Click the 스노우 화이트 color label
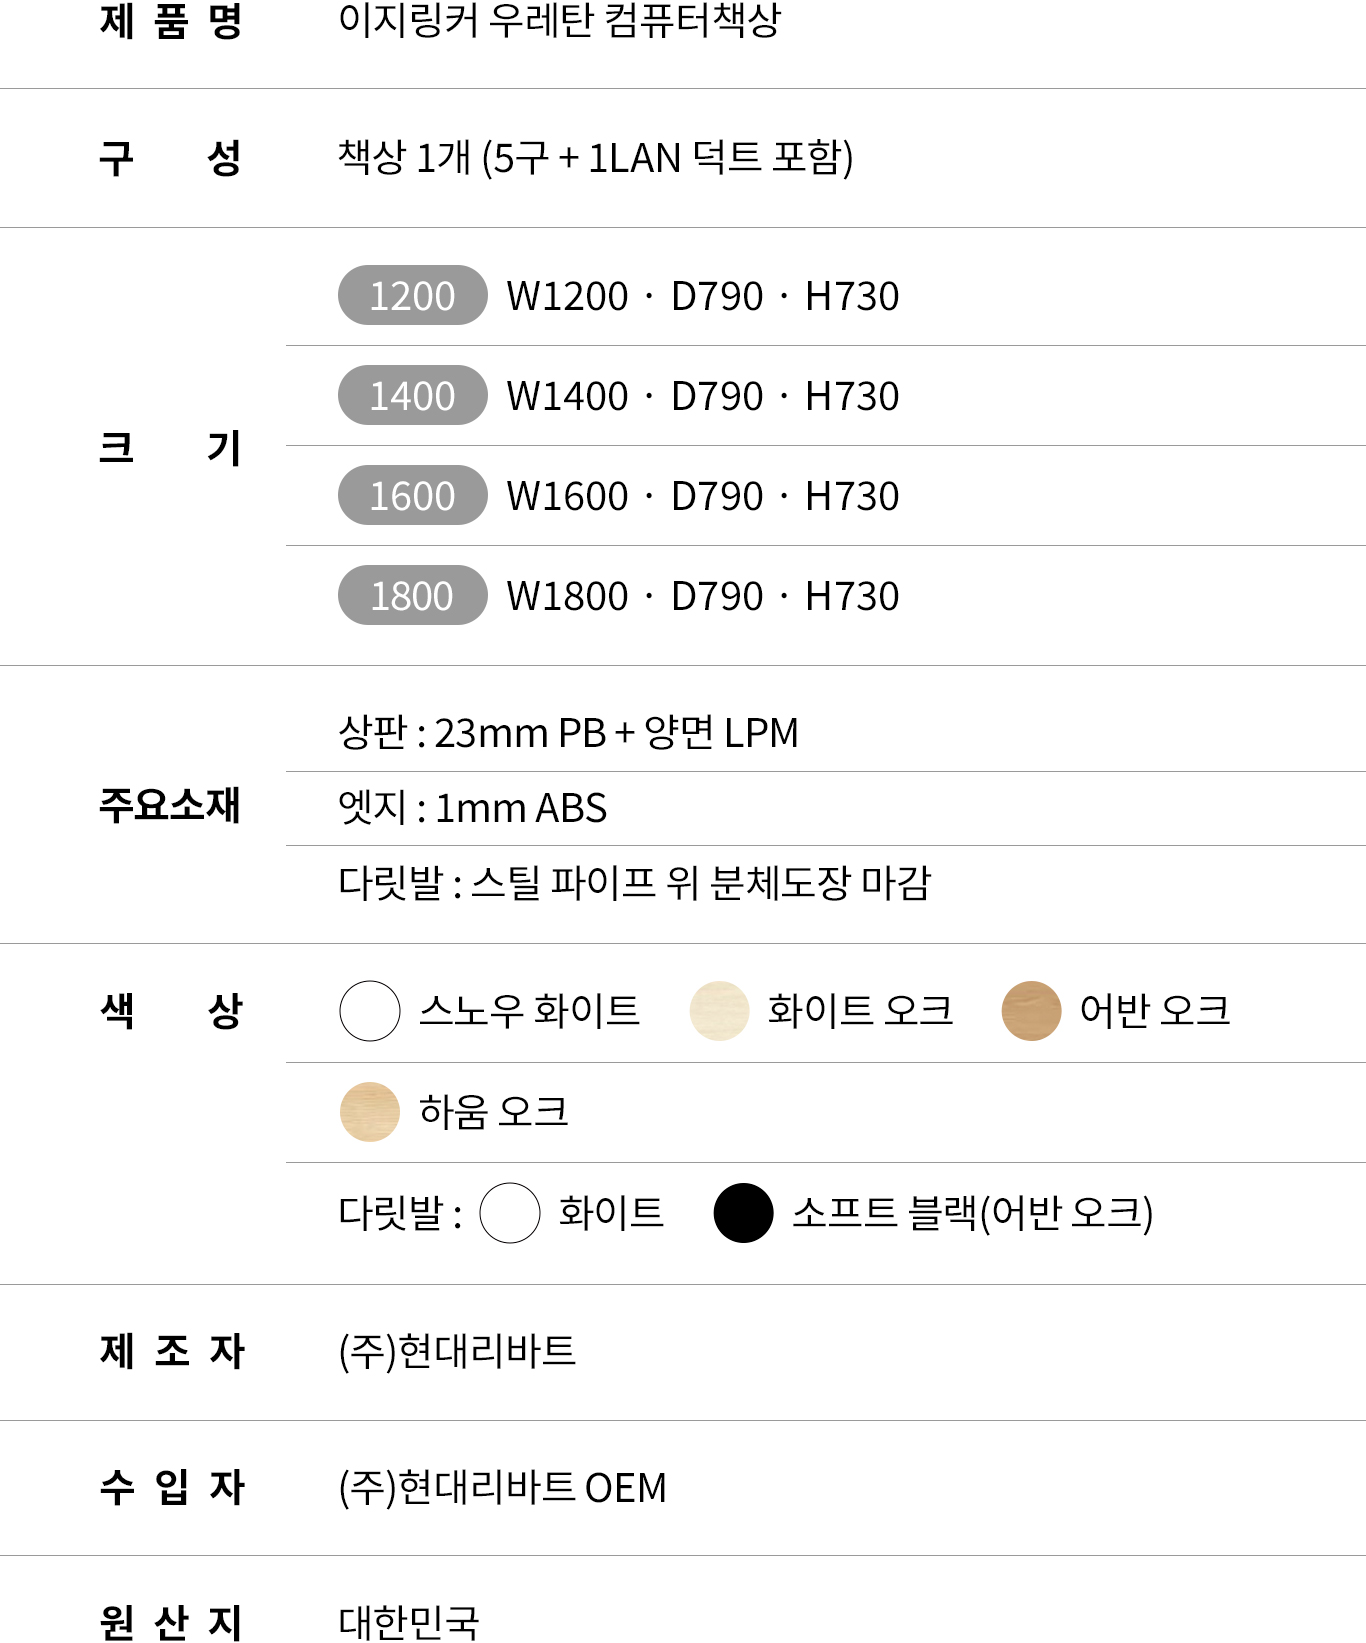The image size is (1366, 1643). [x=529, y=1011]
